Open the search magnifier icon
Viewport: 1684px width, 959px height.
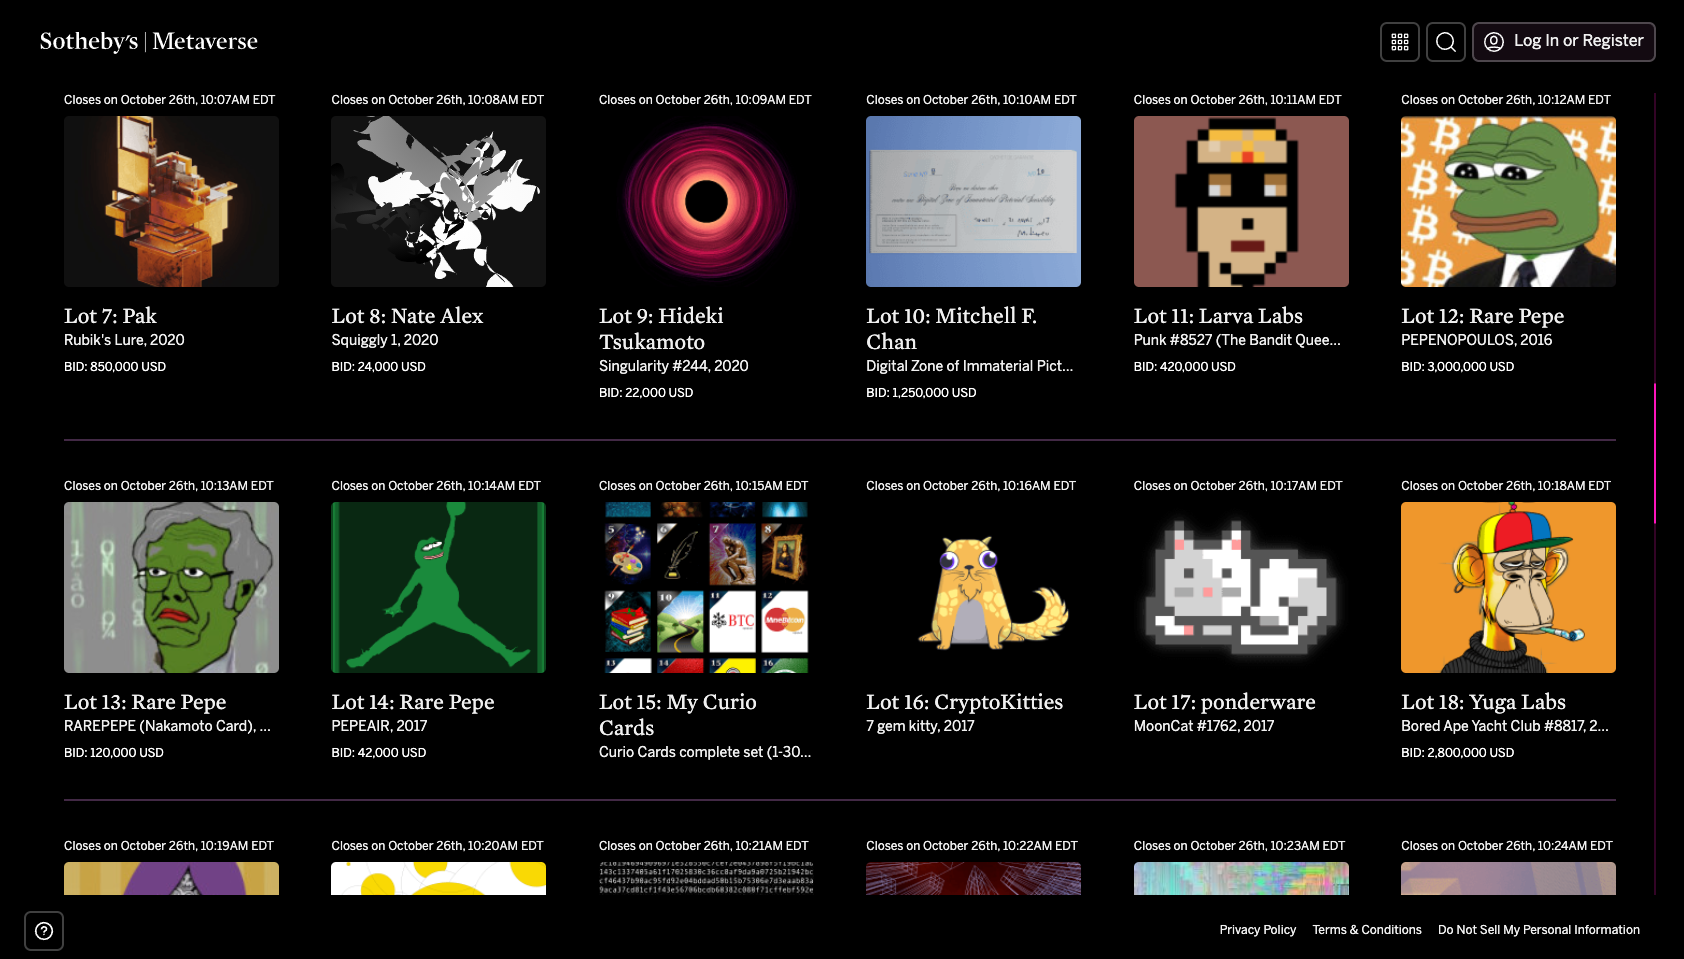(1446, 42)
